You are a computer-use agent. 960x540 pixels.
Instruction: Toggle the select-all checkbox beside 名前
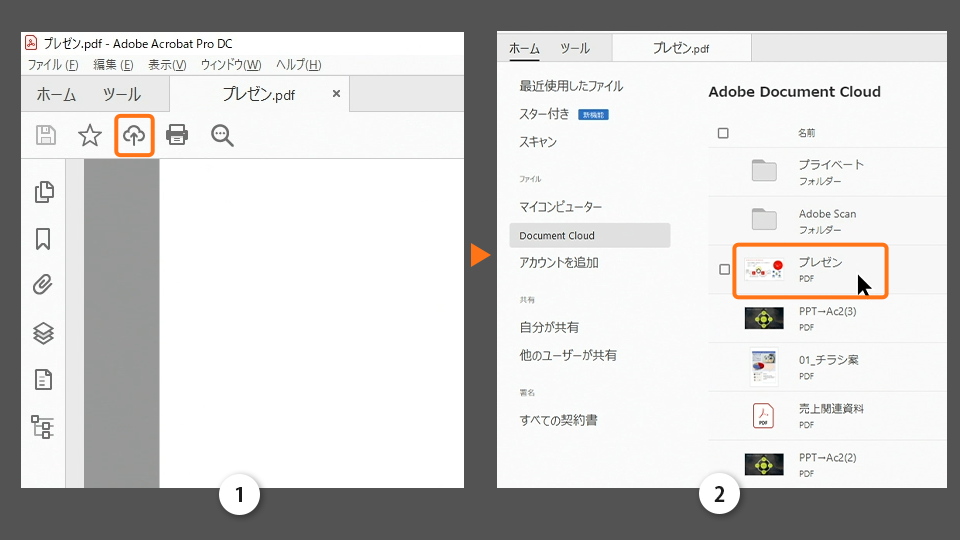[x=723, y=133]
